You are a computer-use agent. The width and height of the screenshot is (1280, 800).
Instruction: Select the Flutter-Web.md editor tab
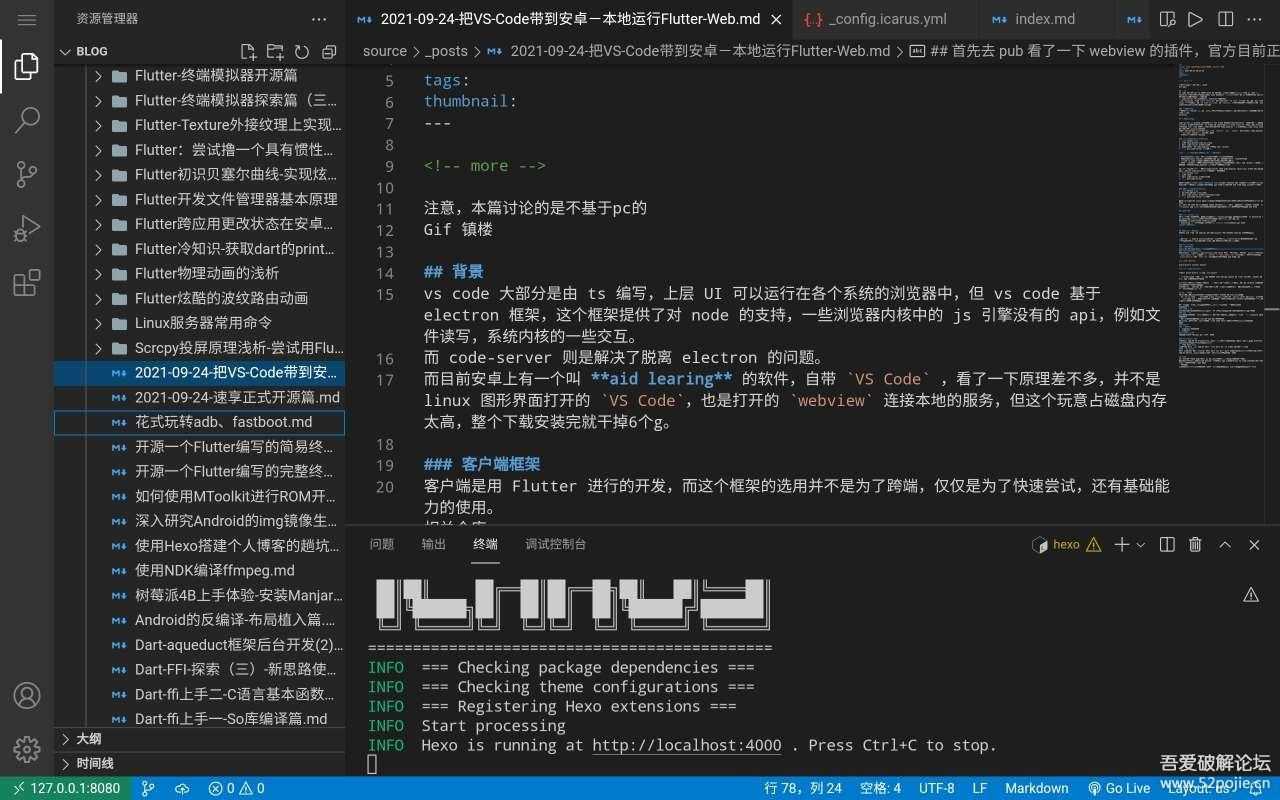click(570, 19)
